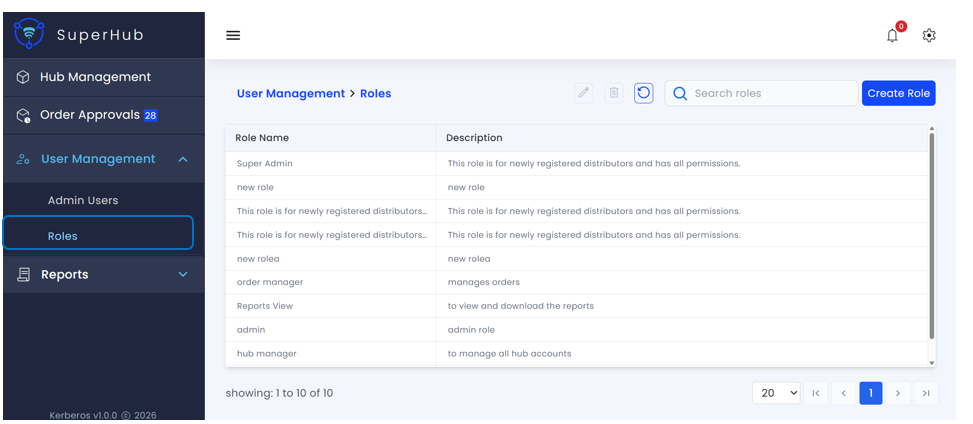Click the SuperHub logo icon

coord(29,34)
